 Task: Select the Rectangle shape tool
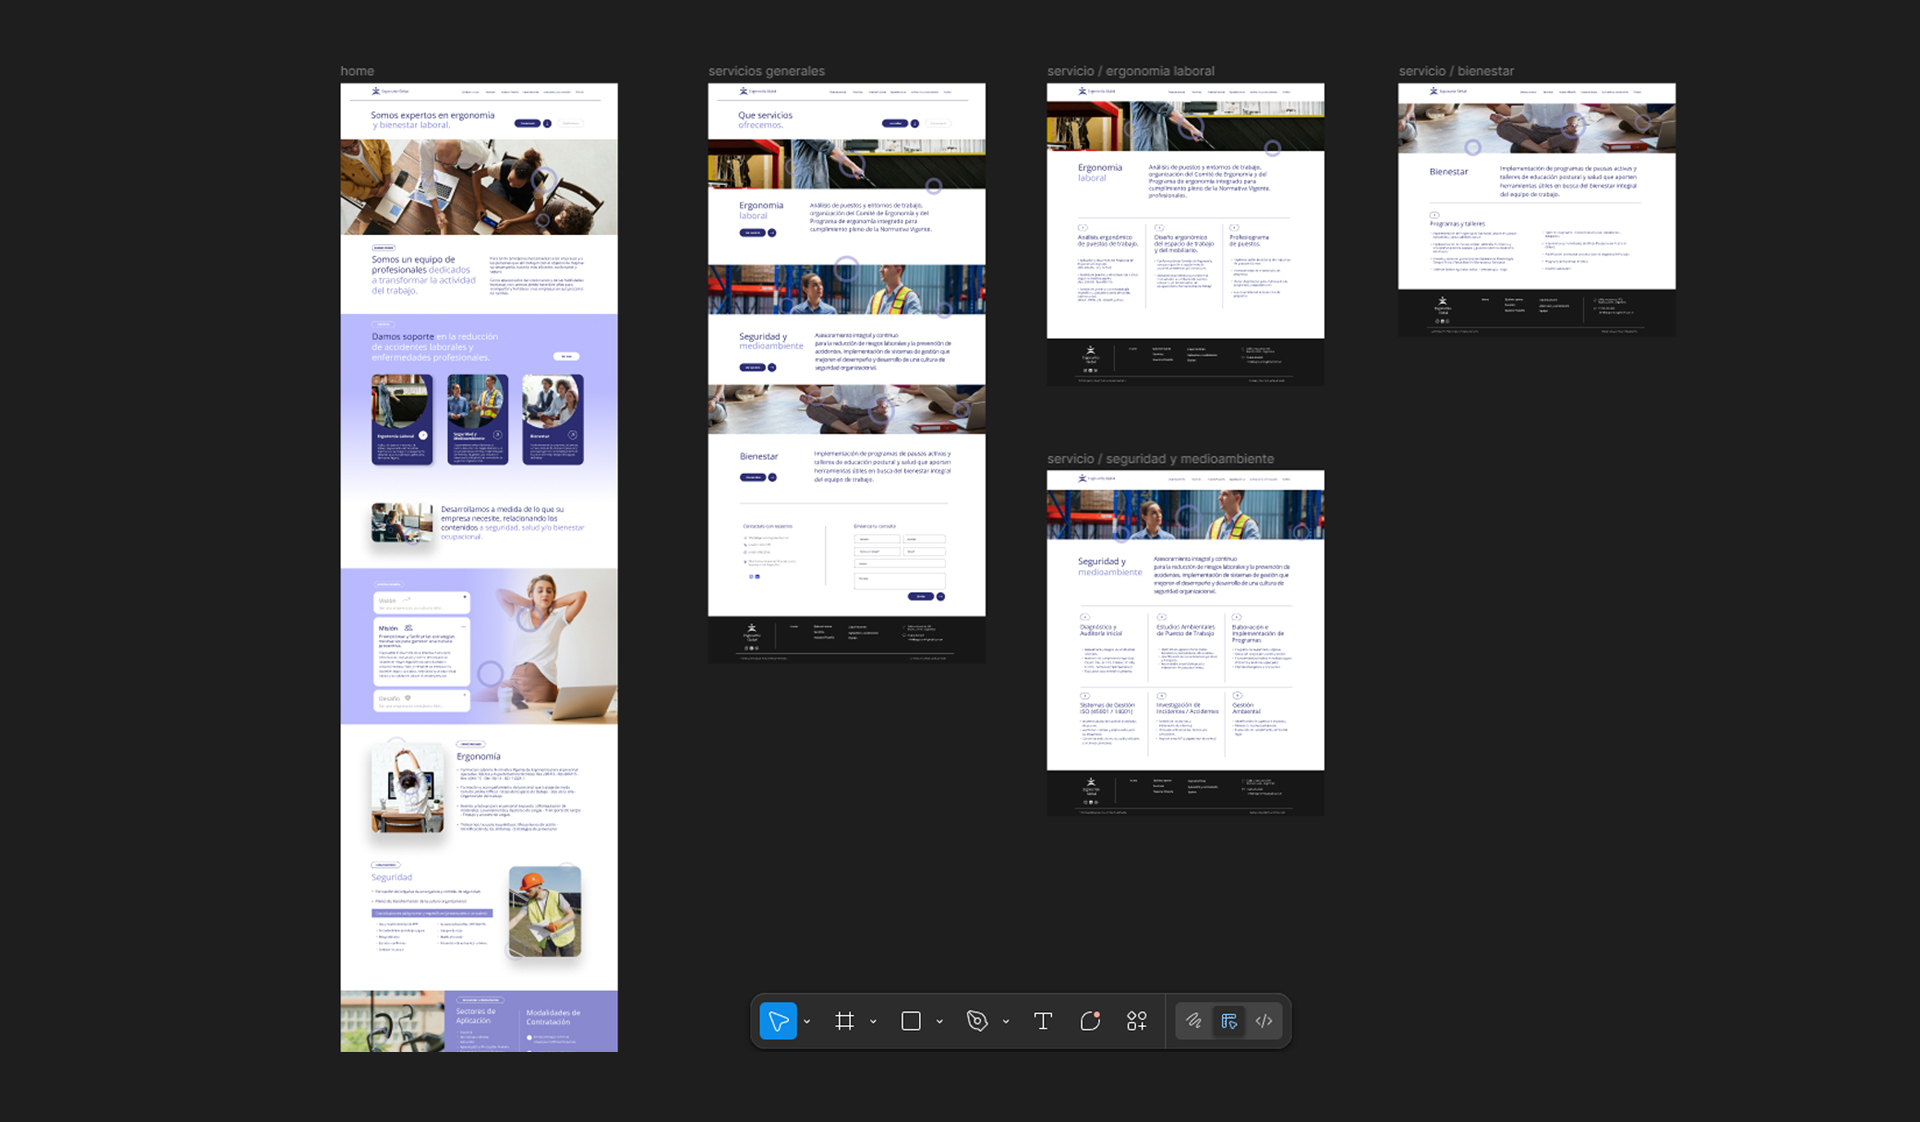click(911, 1021)
